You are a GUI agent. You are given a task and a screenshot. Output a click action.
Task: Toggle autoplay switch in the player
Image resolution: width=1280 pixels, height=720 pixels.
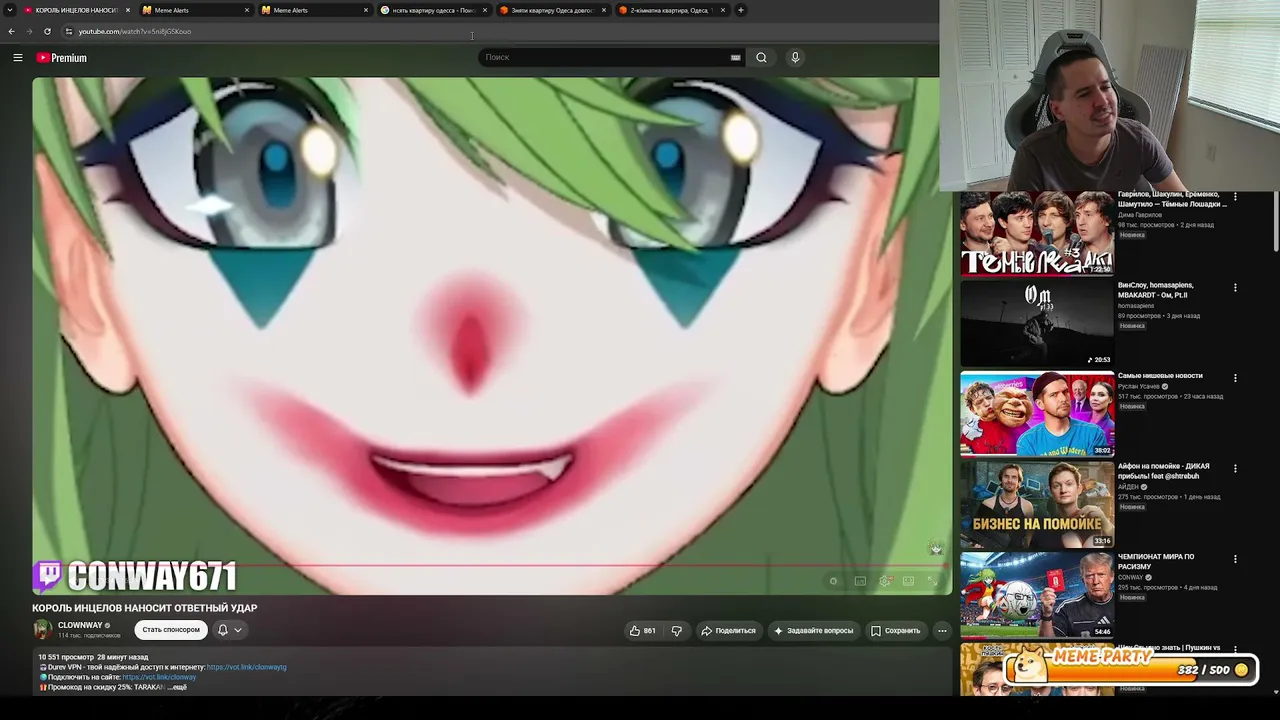pyautogui.click(x=833, y=581)
